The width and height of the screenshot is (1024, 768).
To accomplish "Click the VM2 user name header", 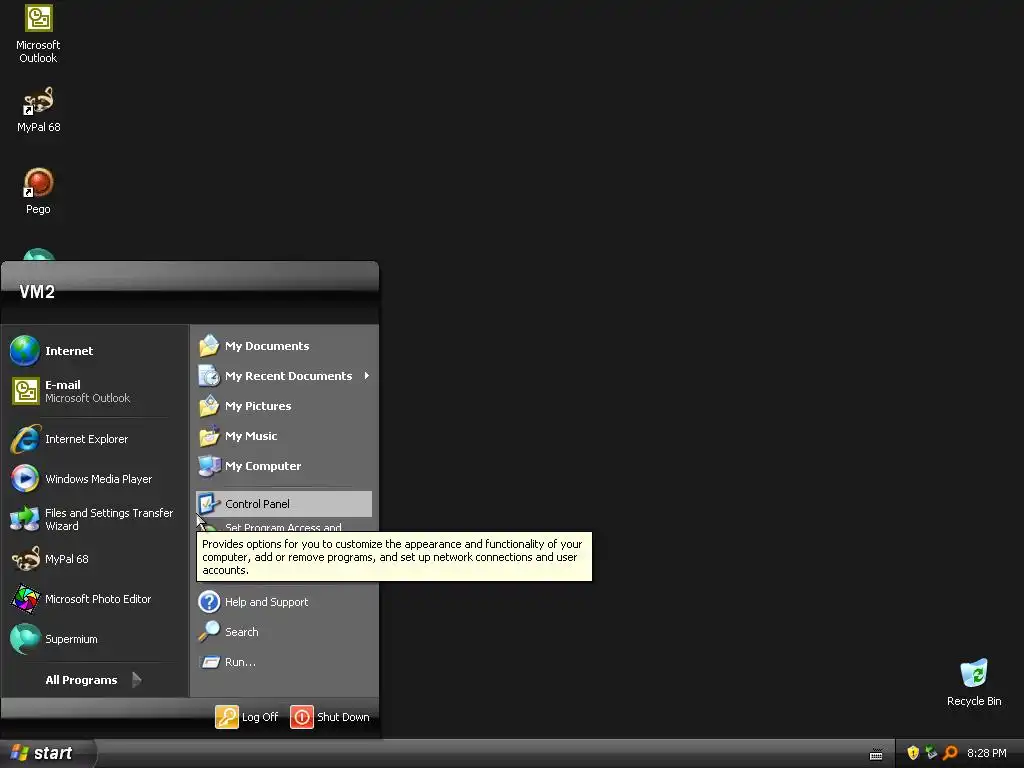I will [x=37, y=292].
